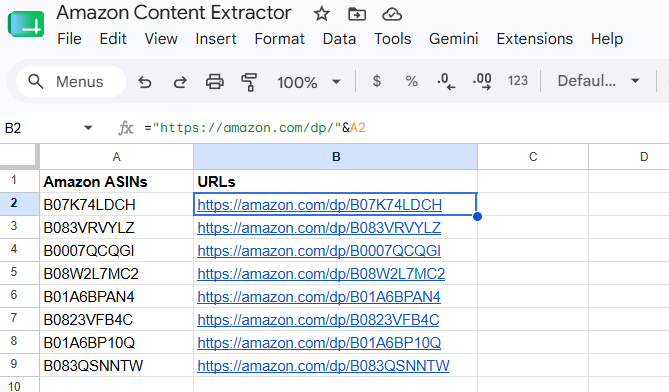The height and width of the screenshot is (392, 669).
Task: Open the Default font dropdown
Action: pyautogui.click(x=598, y=81)
